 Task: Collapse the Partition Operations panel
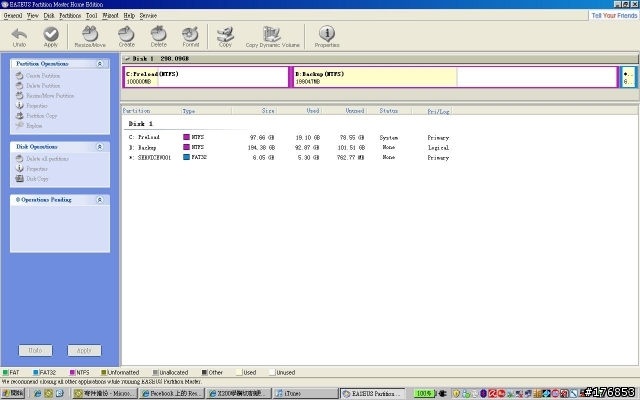tap(99, 64)
